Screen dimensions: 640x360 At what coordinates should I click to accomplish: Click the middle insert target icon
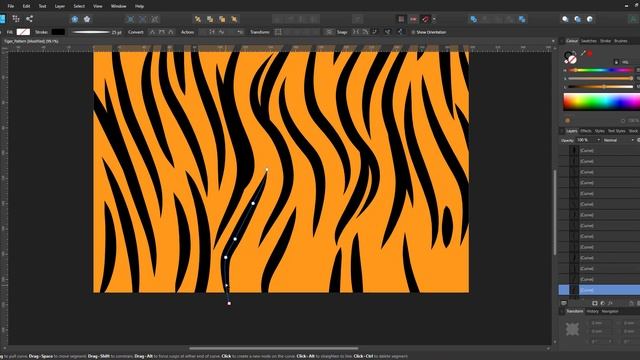click(x=578, y=19)
